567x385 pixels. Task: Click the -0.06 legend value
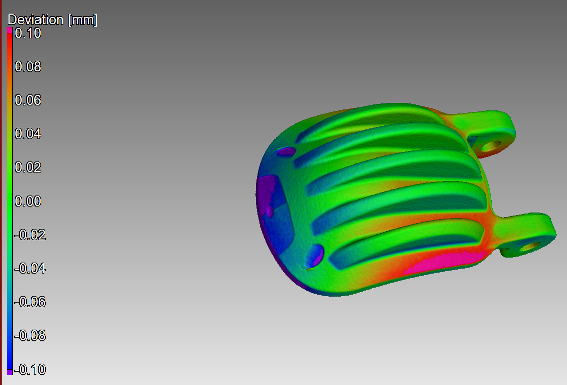30,302
